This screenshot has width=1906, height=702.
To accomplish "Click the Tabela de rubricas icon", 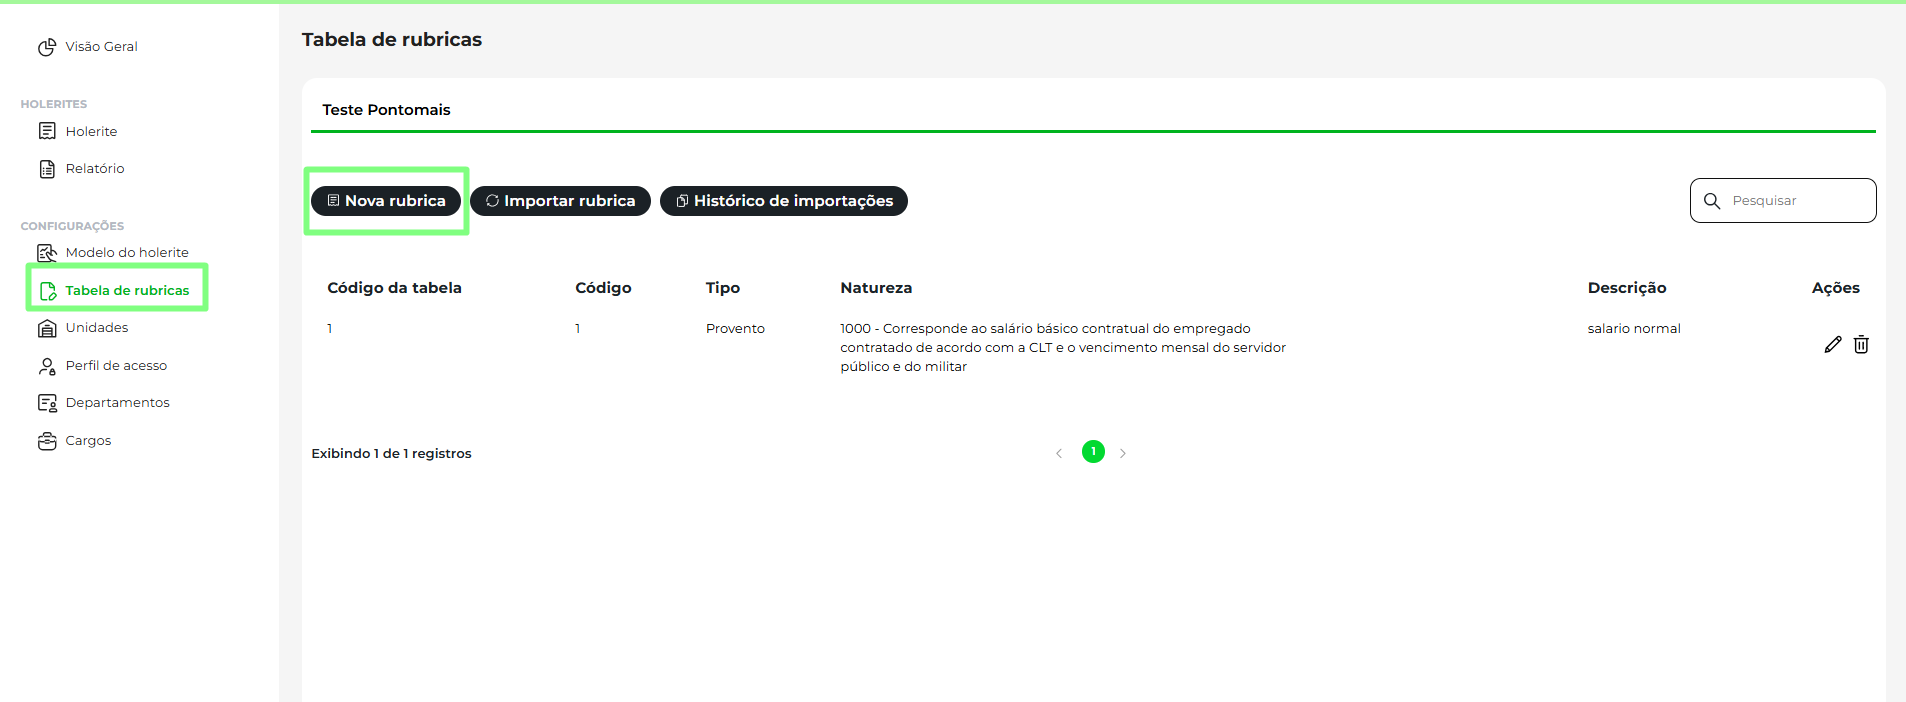I will click(x=47, y=291).
